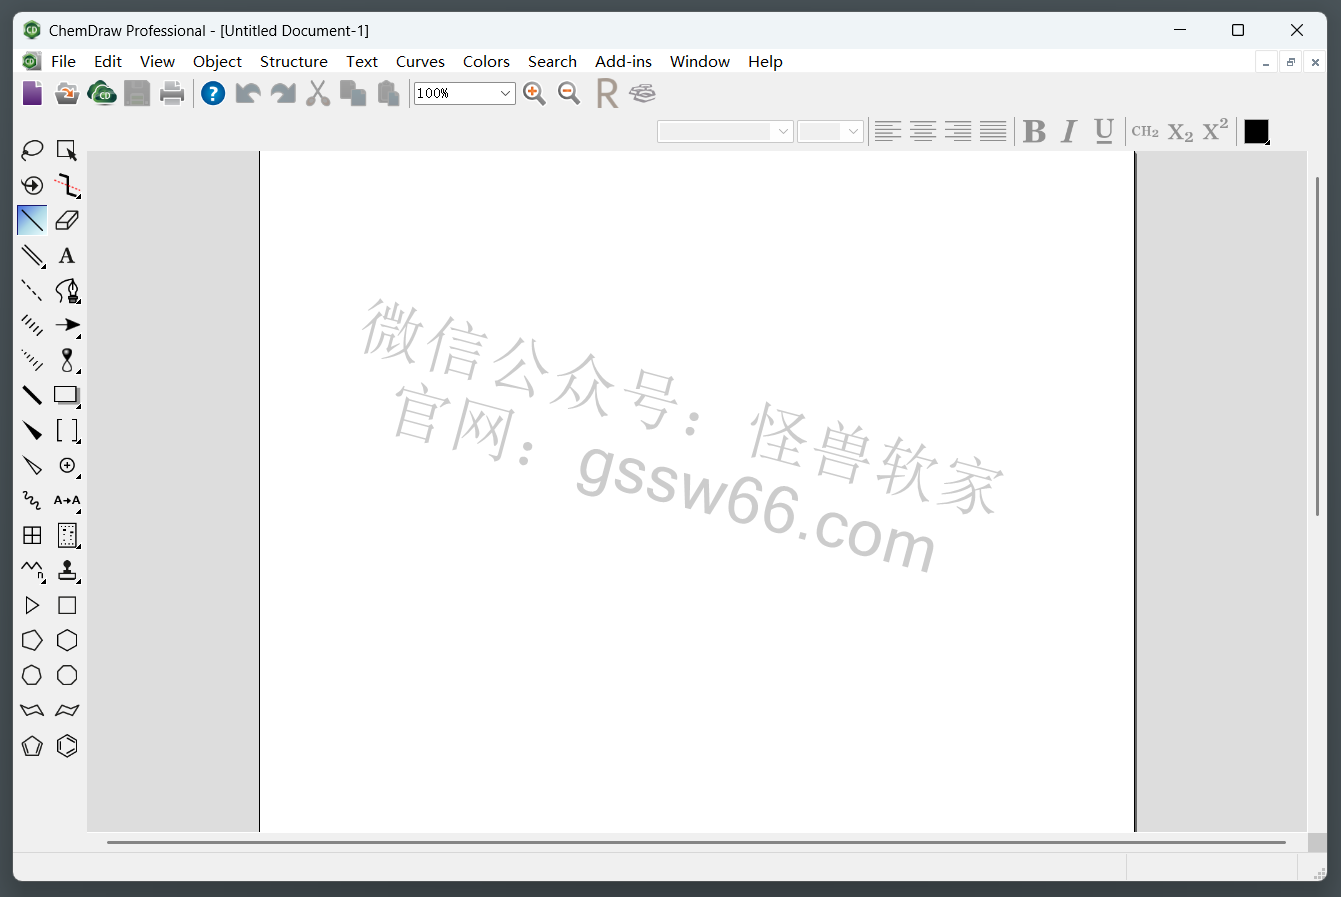Toggle Subscript text style
Screen dimensions: 1341x897
pos(1180,132)
